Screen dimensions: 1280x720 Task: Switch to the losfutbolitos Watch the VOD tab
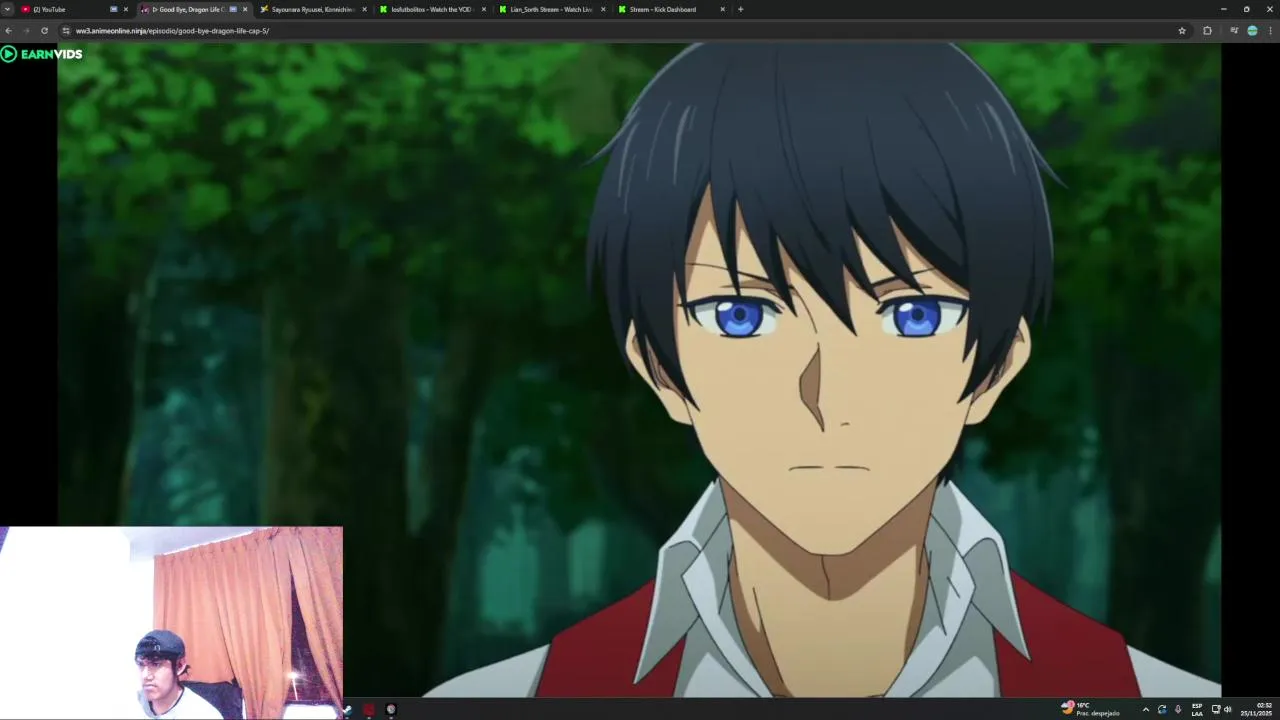click(431, 9)
